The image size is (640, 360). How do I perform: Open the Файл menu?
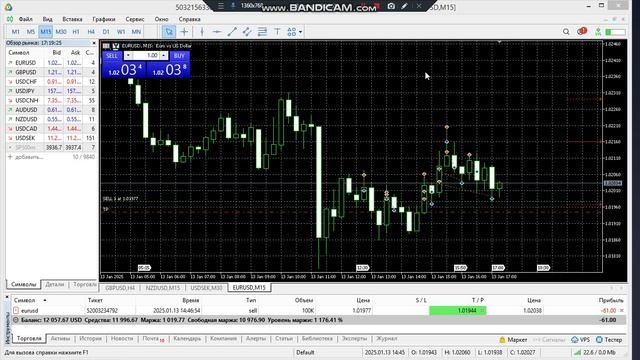tap(25, 19)
